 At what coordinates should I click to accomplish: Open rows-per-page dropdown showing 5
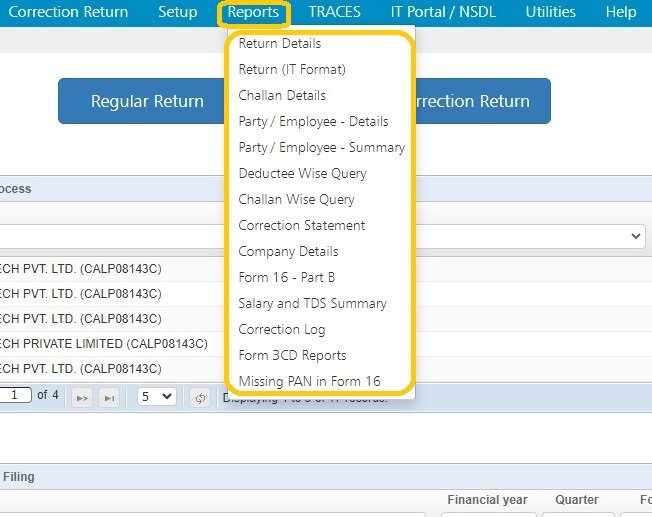[156, 396]
